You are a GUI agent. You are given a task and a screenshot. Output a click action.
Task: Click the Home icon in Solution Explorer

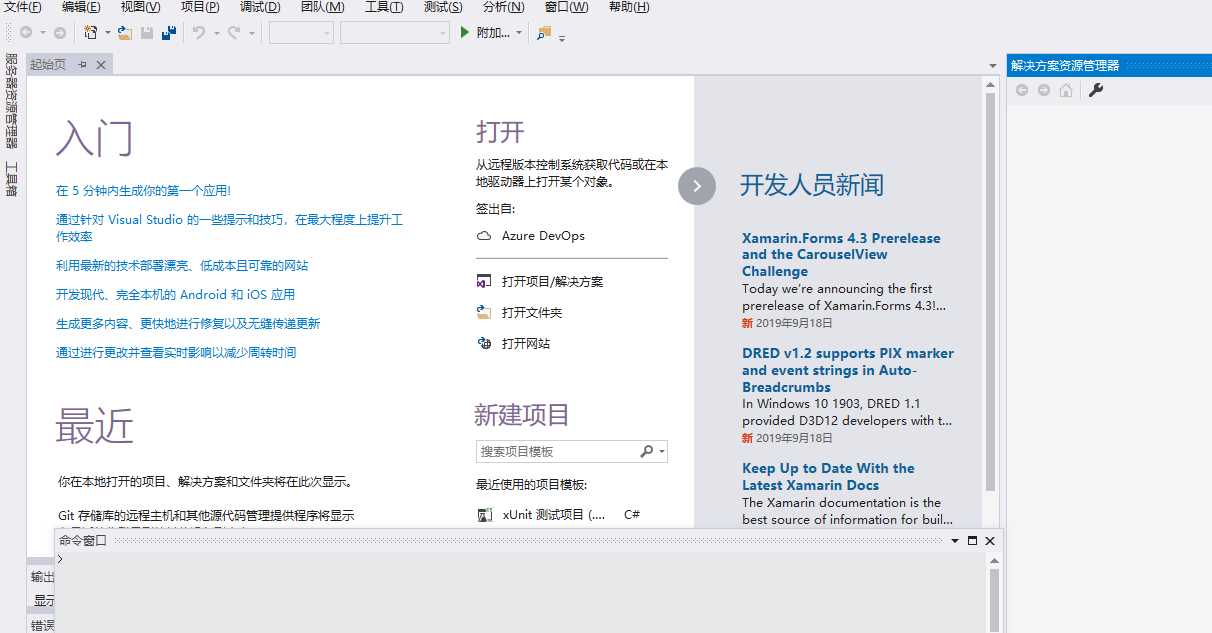tap(1066, 90)
